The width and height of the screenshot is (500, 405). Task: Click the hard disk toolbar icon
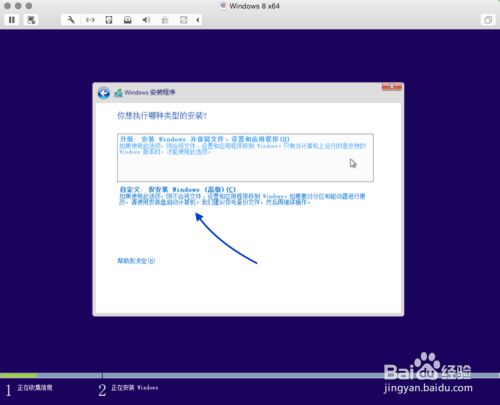coord(109,20)
